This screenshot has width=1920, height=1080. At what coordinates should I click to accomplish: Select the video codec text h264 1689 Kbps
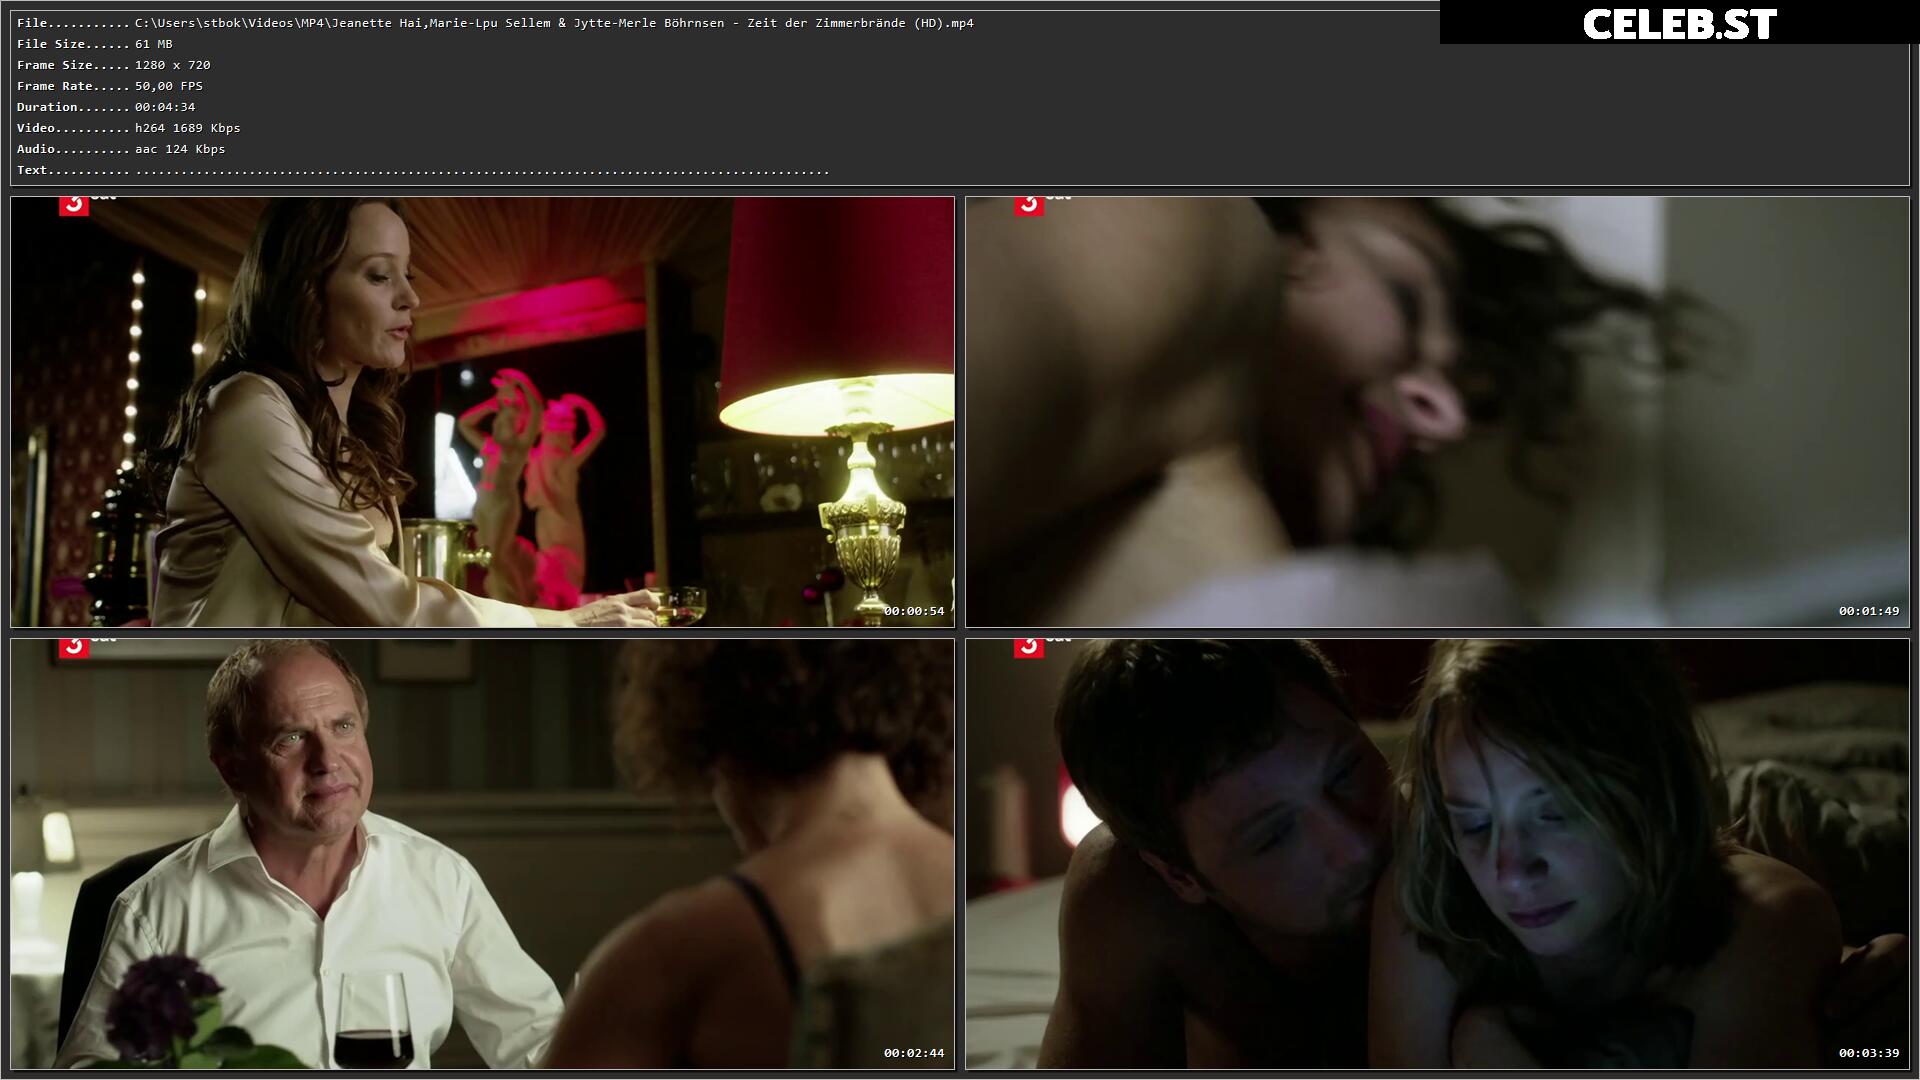click(x=188, y=128)
